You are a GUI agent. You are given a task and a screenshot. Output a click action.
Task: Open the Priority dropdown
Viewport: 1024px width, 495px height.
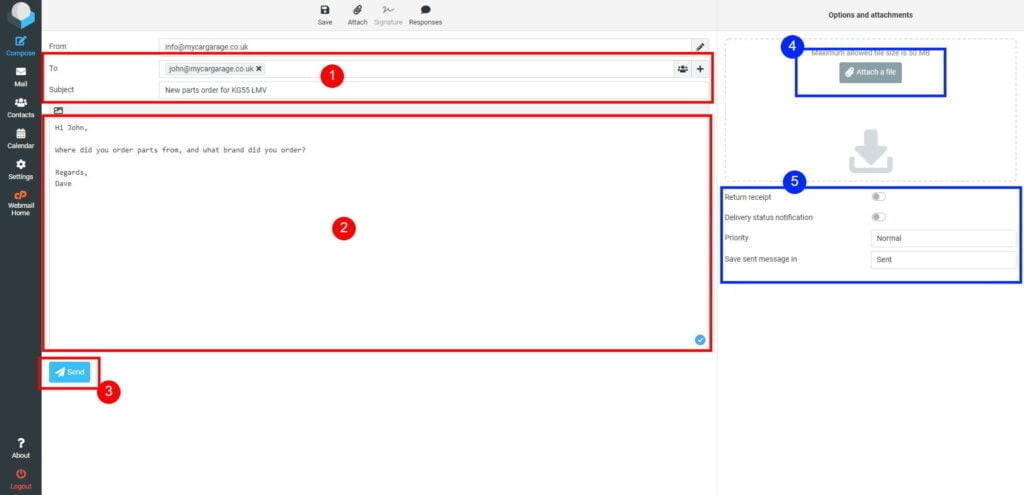(943, 238)
